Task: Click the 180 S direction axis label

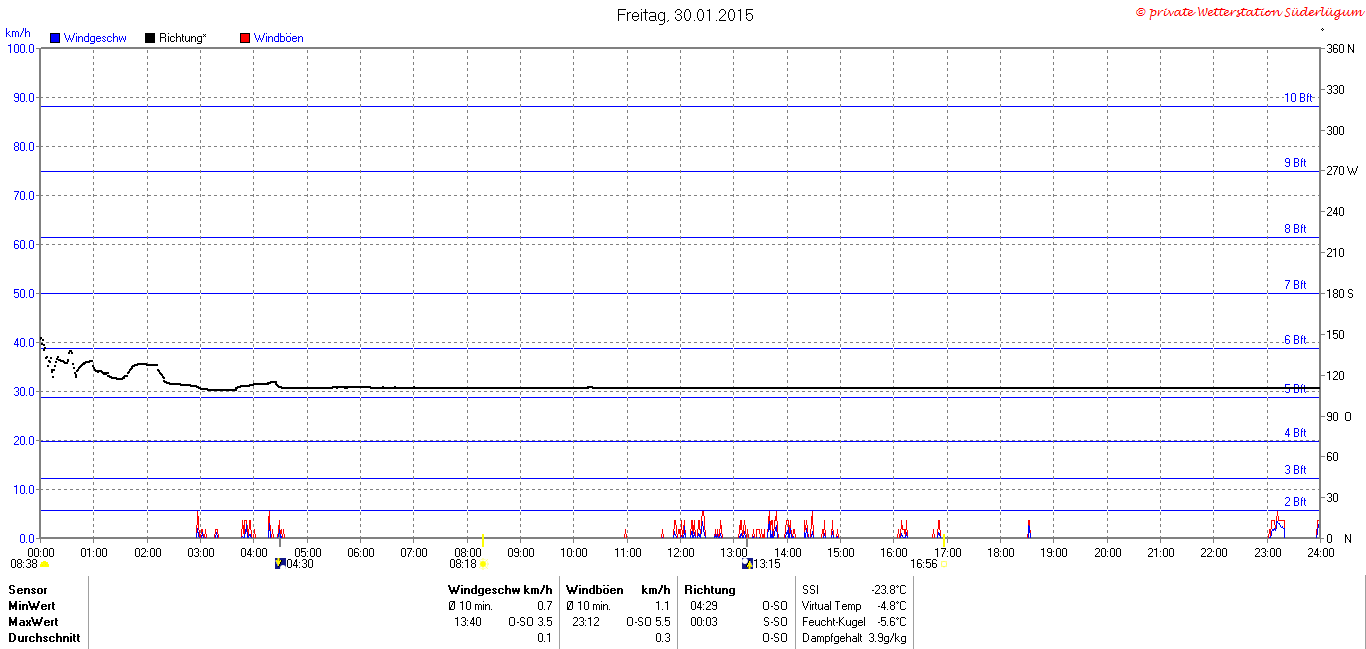Action: (1339, 293)
